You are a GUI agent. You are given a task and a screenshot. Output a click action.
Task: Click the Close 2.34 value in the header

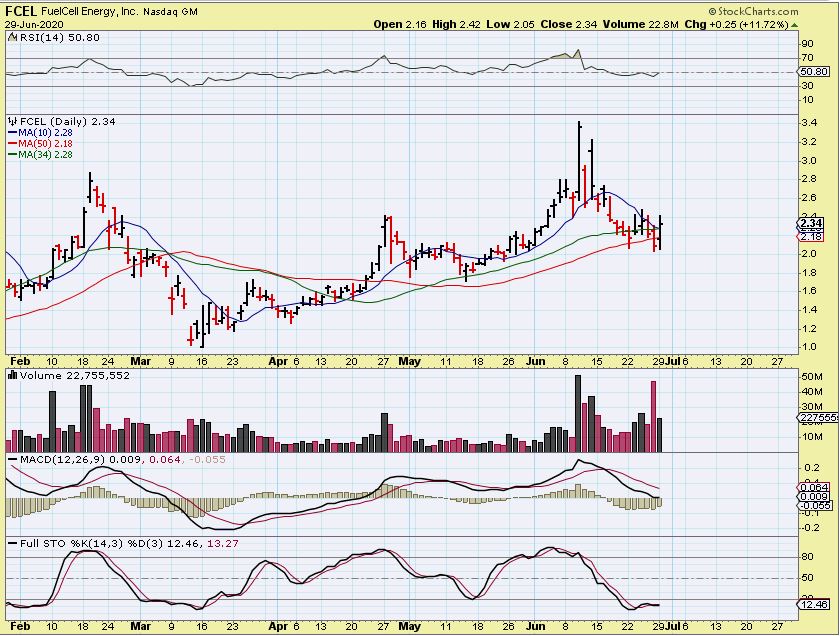(x=569, y=25)
